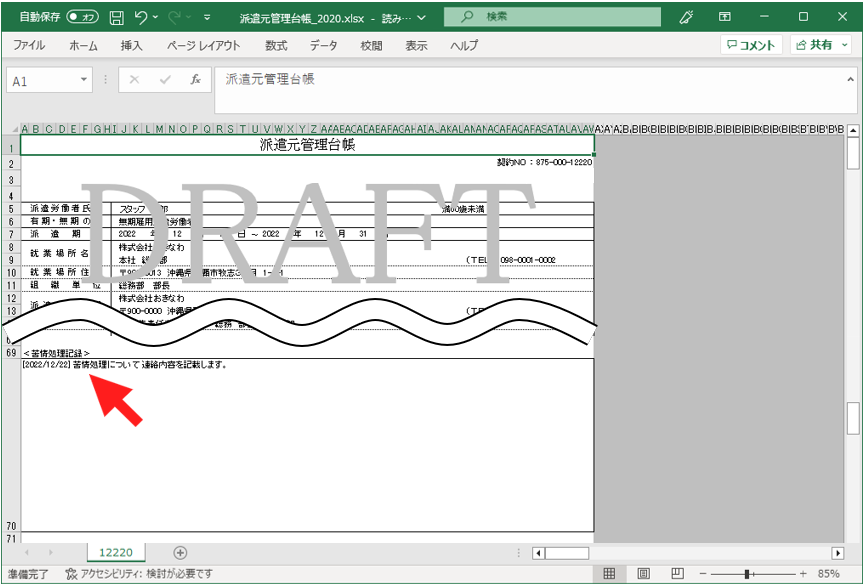Click the zoom slider in status bar
This screenshot has width=865, height=586.
tap(747, 574)
